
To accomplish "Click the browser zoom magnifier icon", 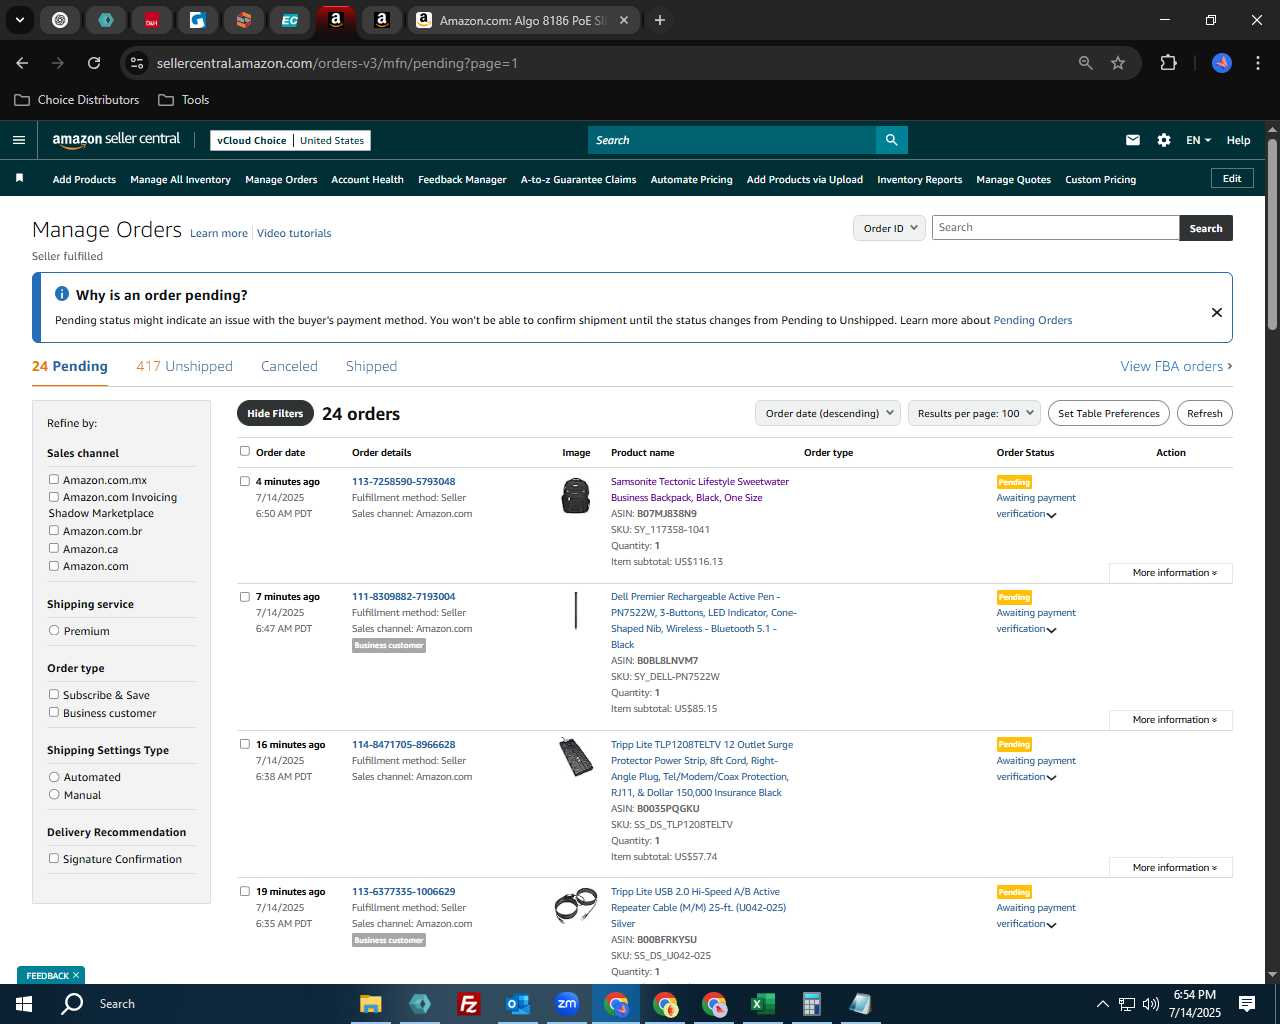I will 1086,63.
